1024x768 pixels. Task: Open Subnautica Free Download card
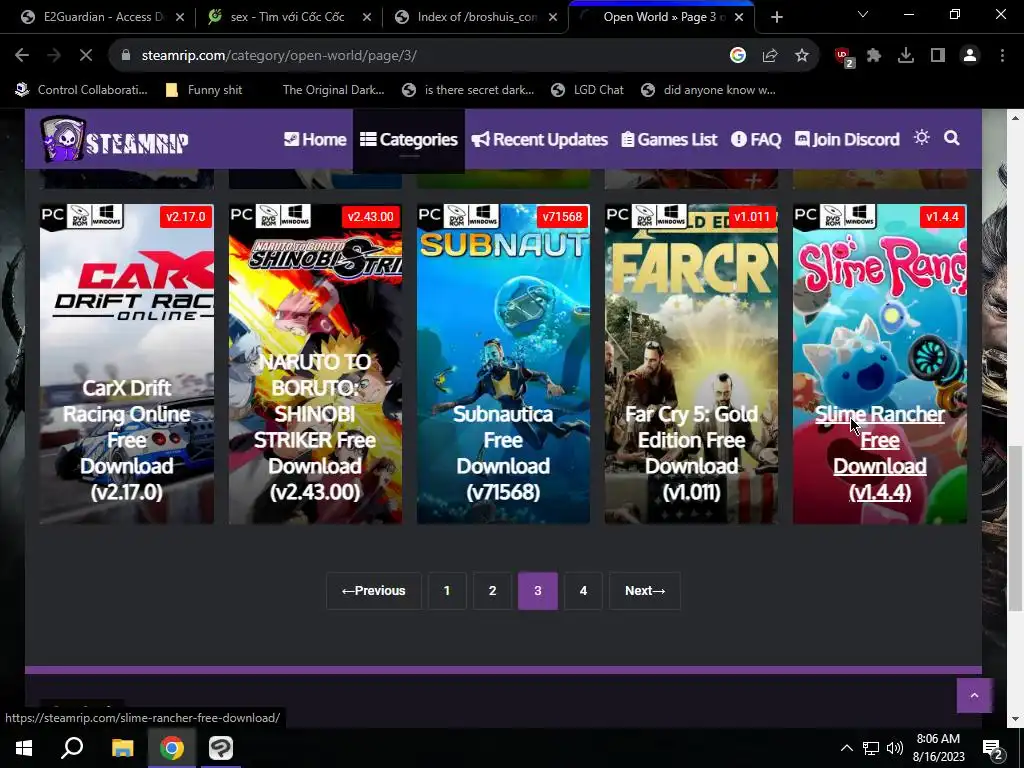503,364
